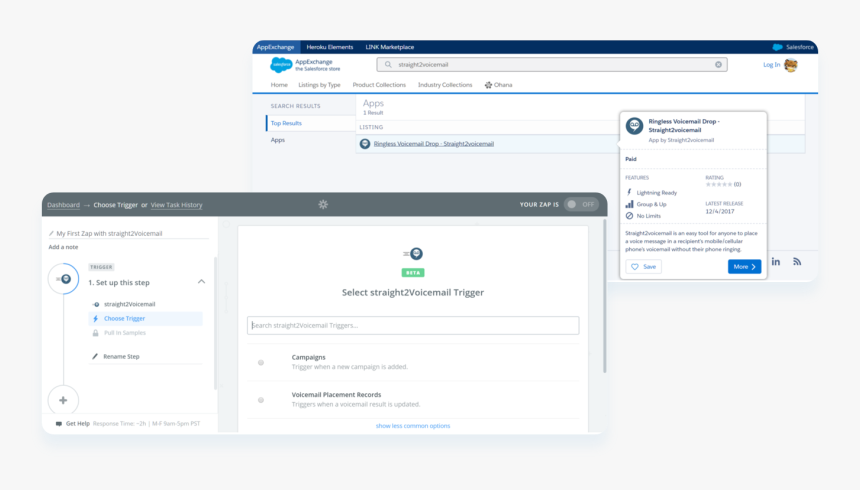This screenshot has height=490, width=860.
Task: Click Get Help in Zapier footer
Action: pos(78,424)
